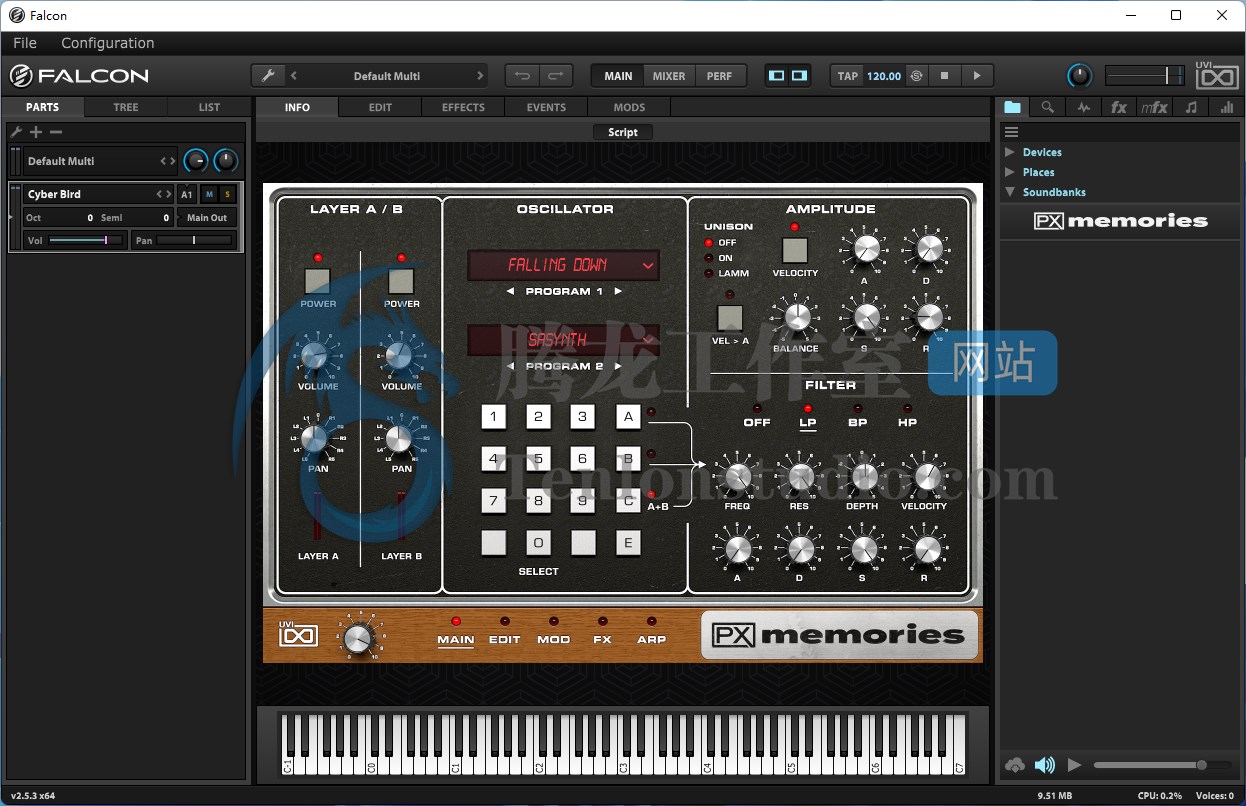Open the Configuration menu
The image size is (1246, 806).
tap(108, 43)
